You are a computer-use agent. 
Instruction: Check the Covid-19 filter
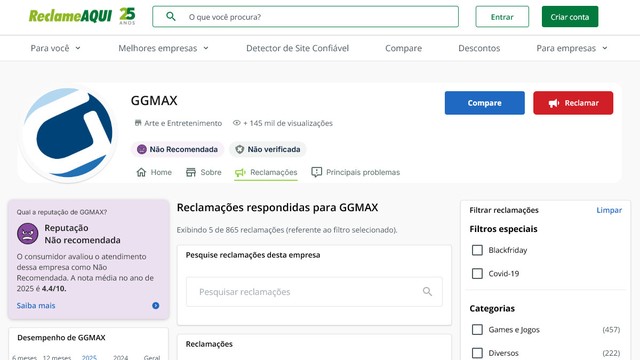coord(477,273)
